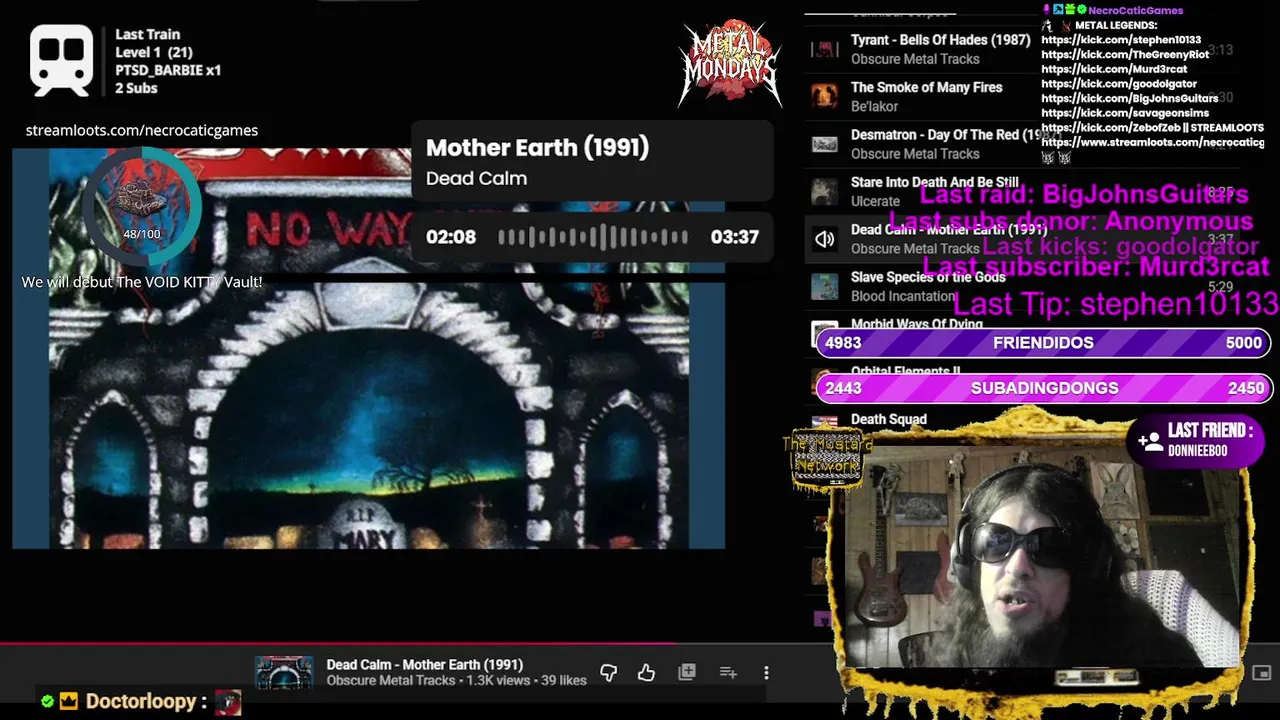
Task: Click Last subscriber: Murd3rcat text
Action: pyautogui.click(x=1095, y=266)
